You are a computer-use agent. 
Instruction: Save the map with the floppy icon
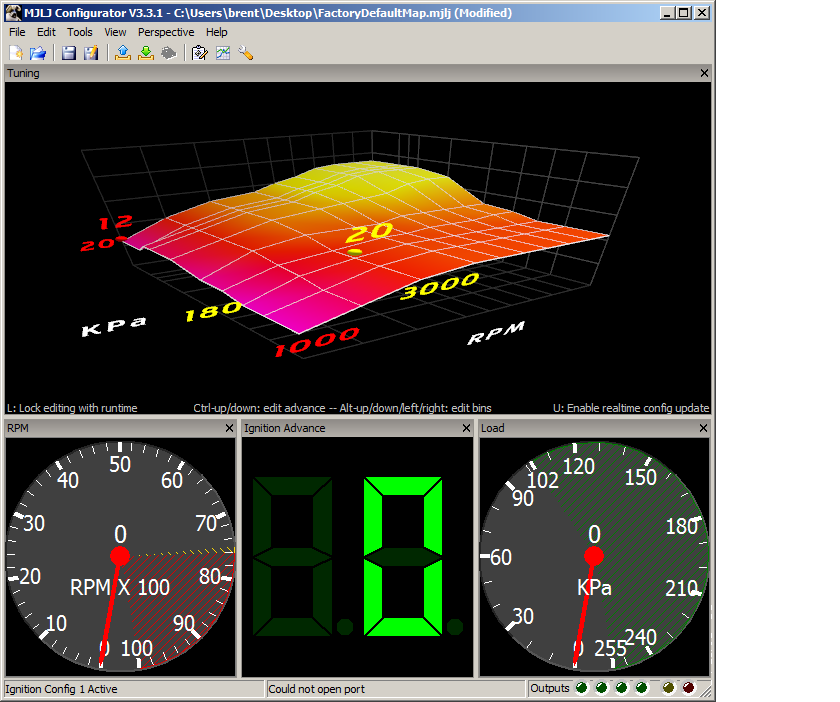tap(69, 53)
